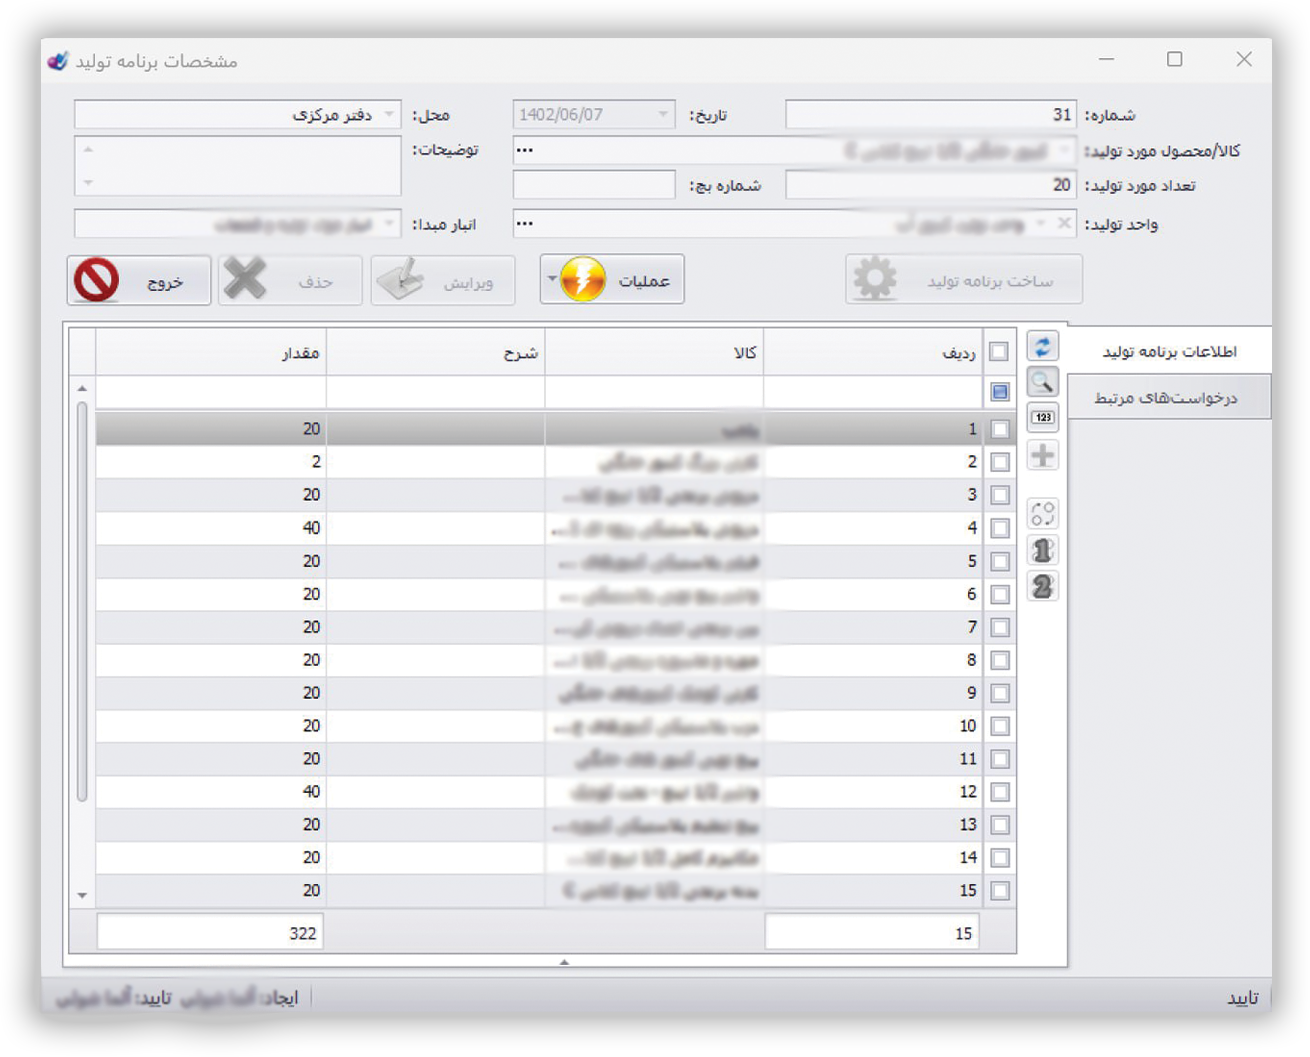
Task: Switch to درخواست‌های مرتبط tab
Action: (1169, 398)
